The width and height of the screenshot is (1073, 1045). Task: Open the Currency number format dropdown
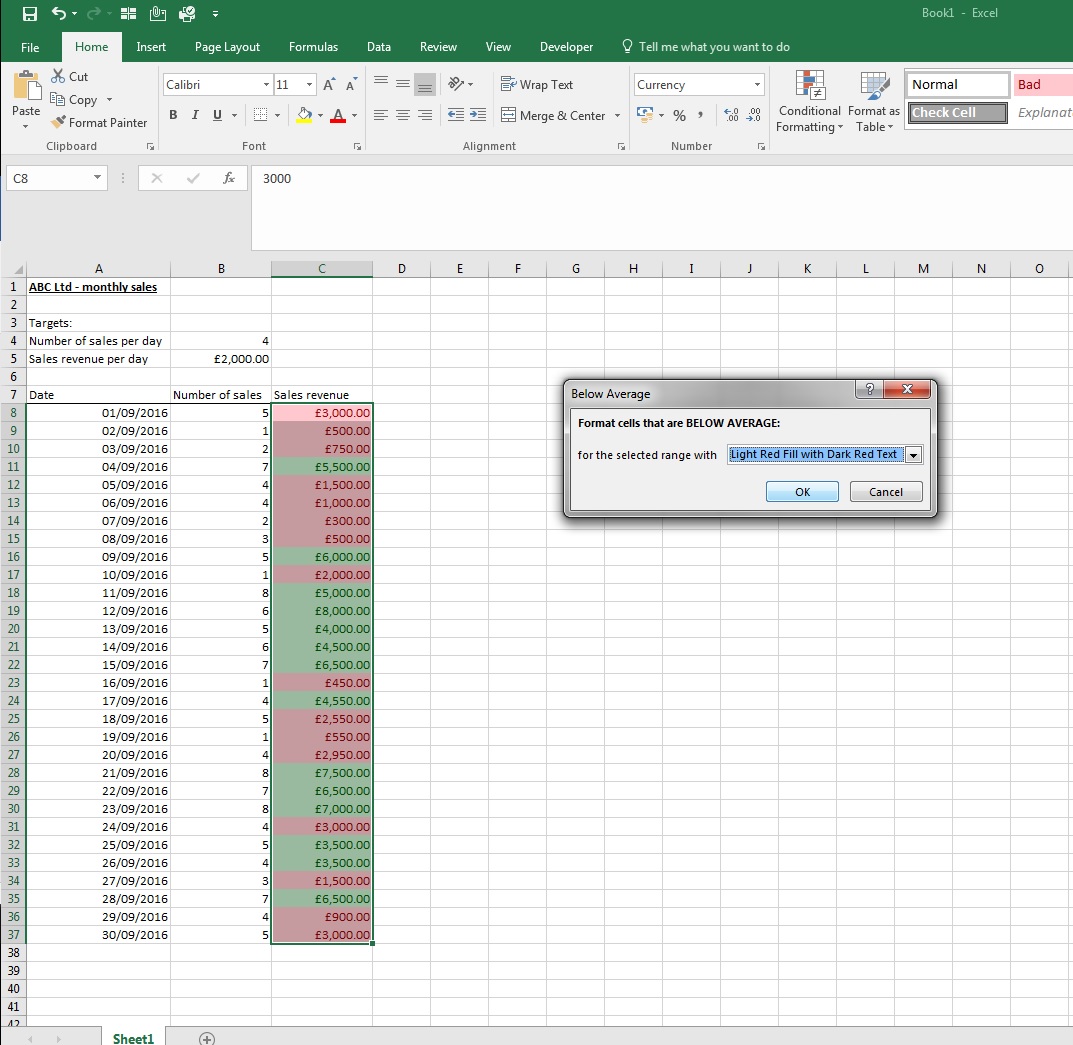[x=757, y=85]
